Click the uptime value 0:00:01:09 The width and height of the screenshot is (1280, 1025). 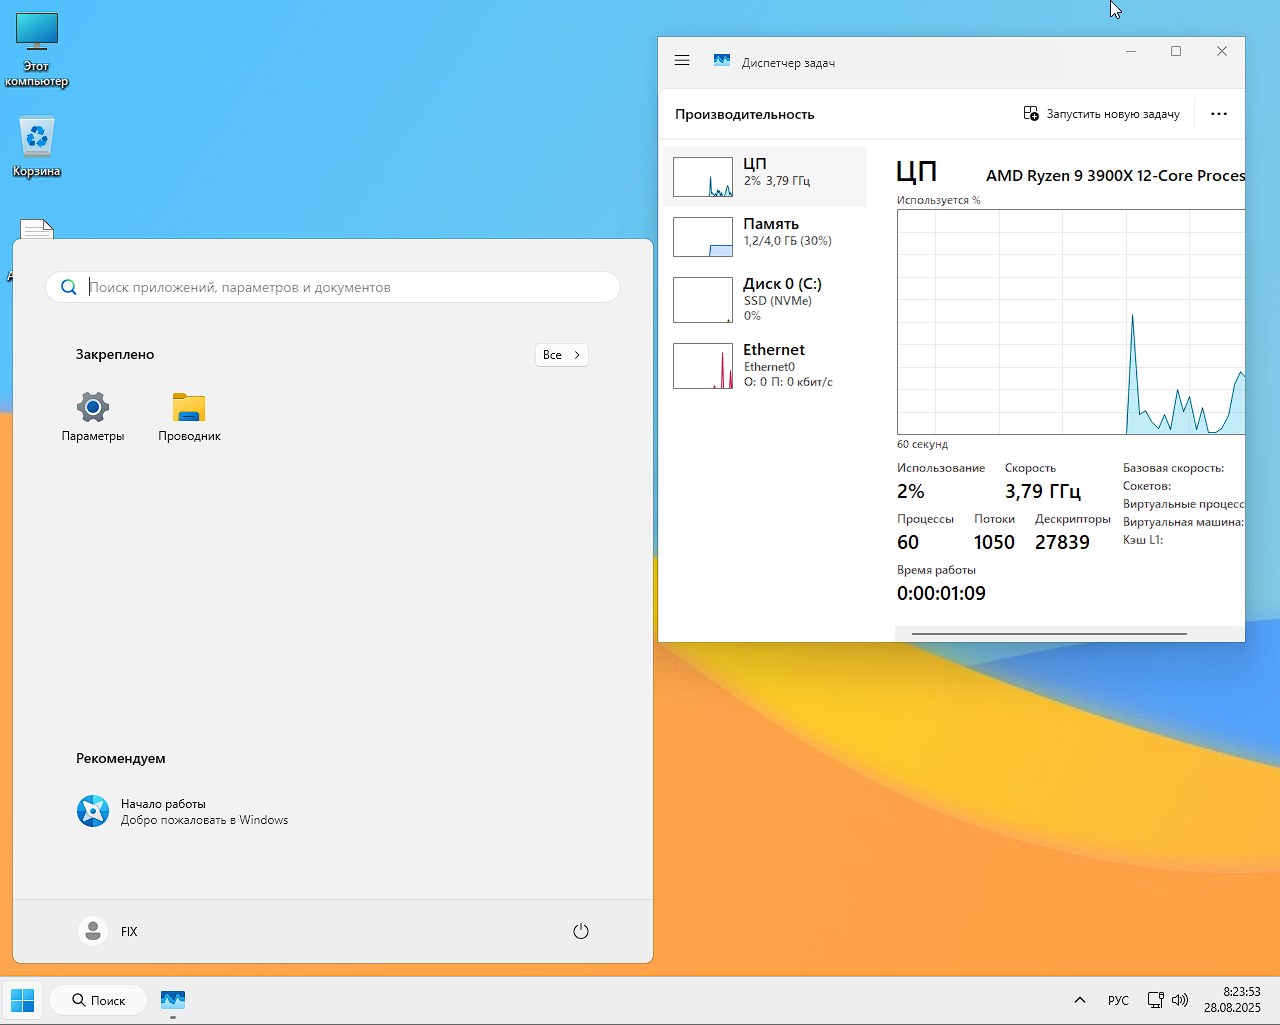(x=941, y=593)
